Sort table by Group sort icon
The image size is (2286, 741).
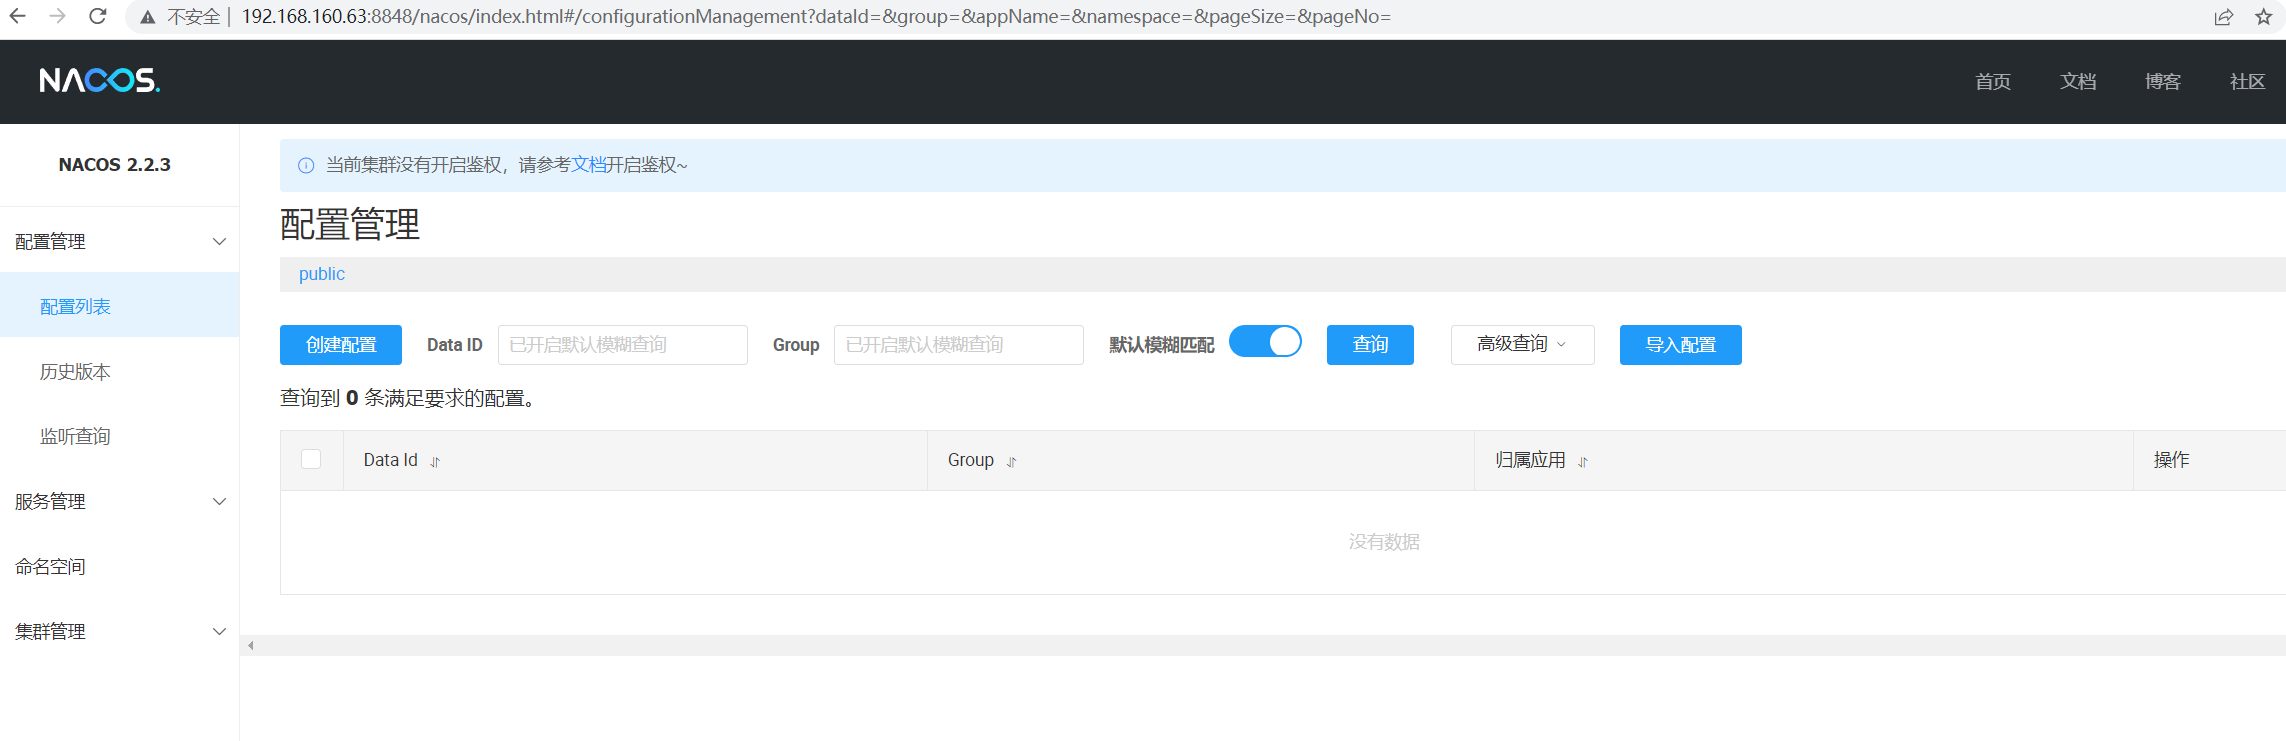[1011, 462]
